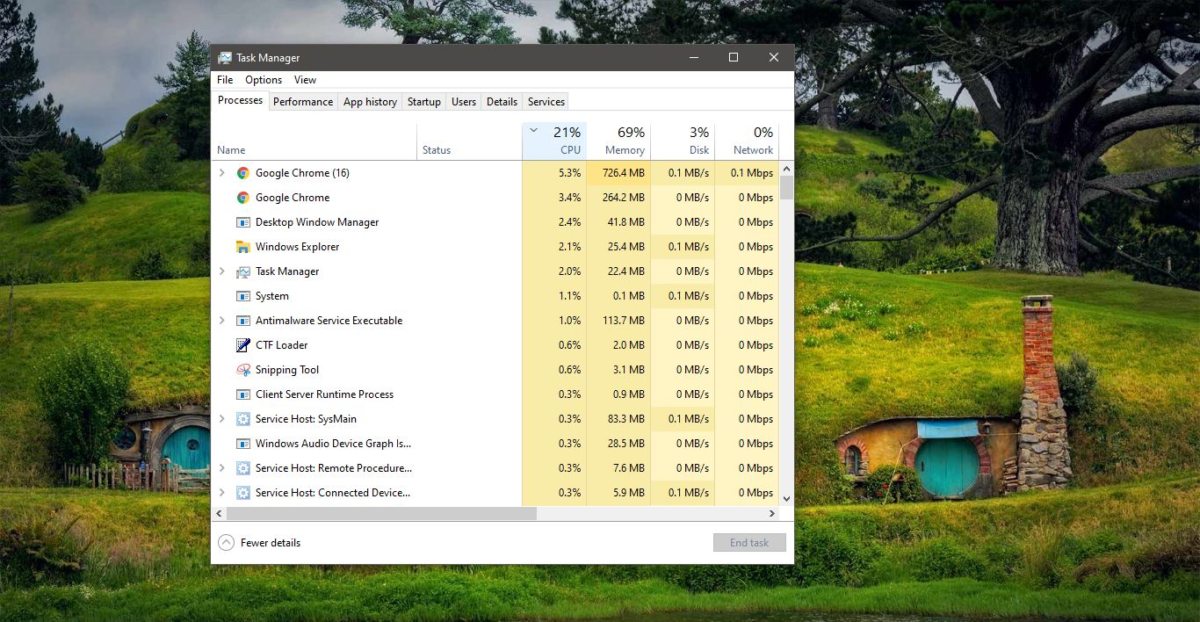
Task: Click the System process icon
Action: coord(242,295)
